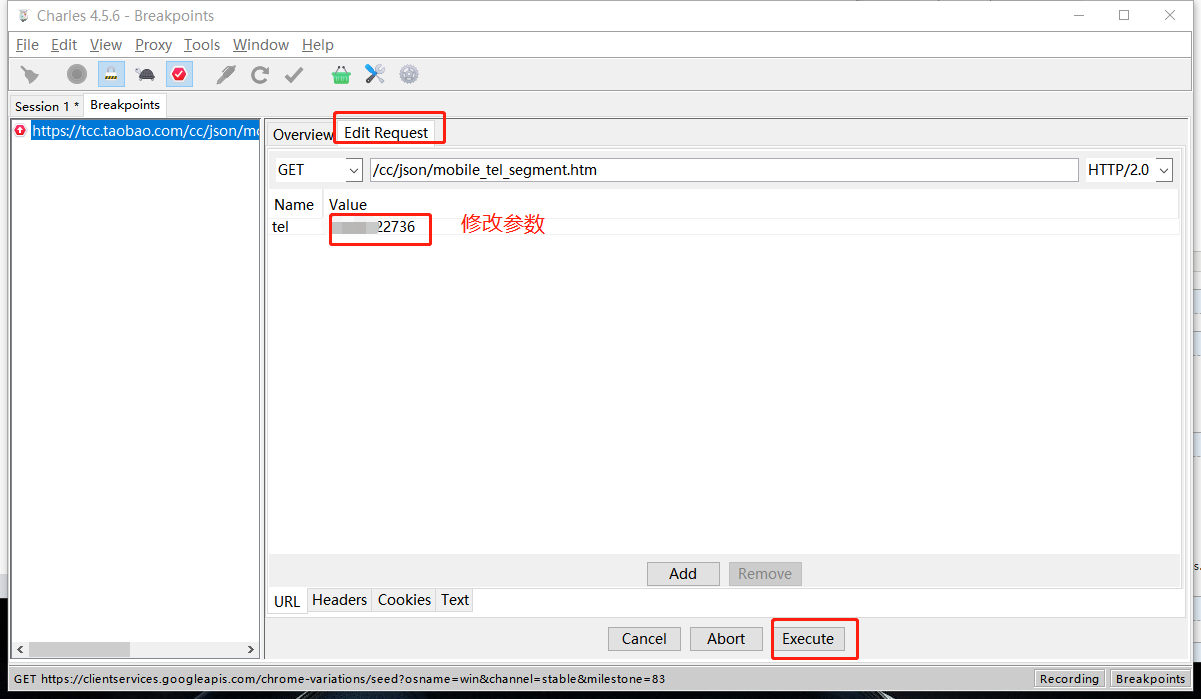Select the Edit Request tab
The image size is (1201, 699).
point(386,133)
